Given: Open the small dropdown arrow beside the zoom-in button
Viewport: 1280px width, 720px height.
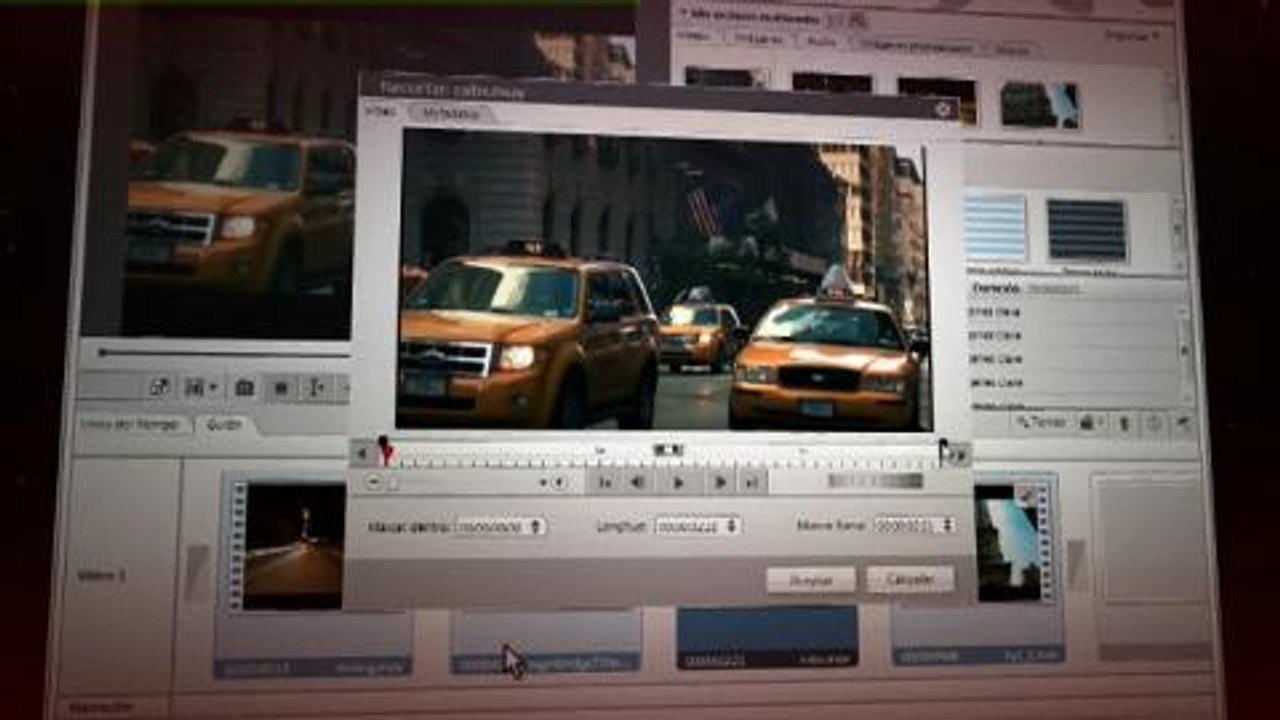Looking at the screenshot, I should 544,482.
